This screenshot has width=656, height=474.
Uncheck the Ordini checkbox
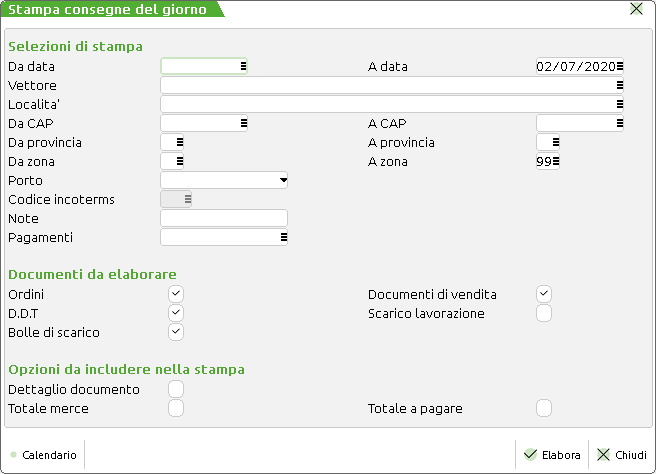pyautogui.click(x=176, y=294)
